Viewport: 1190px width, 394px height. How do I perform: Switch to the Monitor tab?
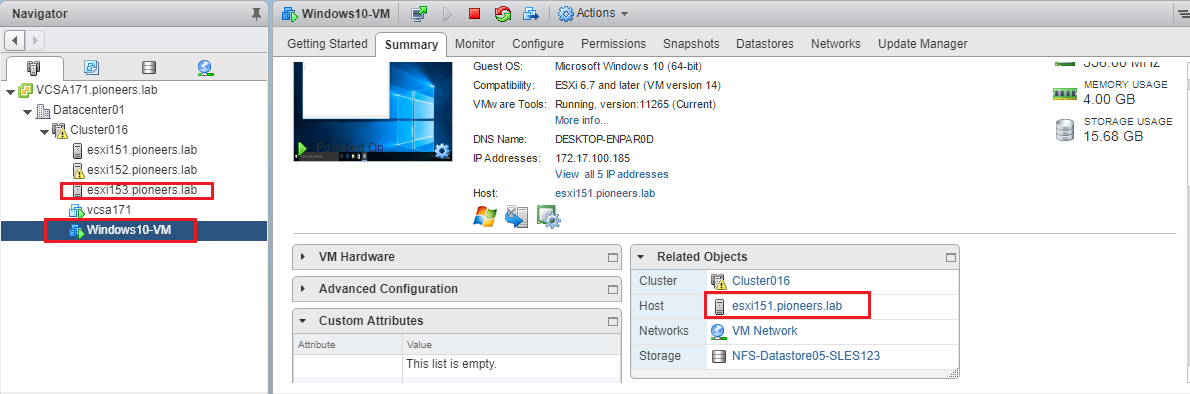(475, 44)
